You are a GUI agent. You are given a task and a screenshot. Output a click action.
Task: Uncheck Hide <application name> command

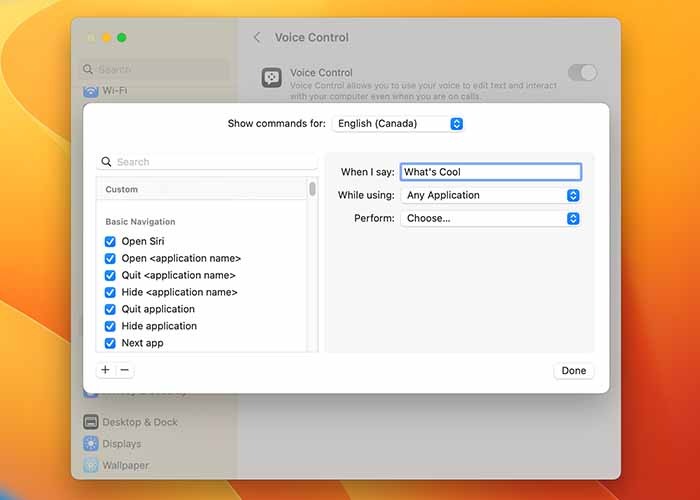tap(110, 292)
